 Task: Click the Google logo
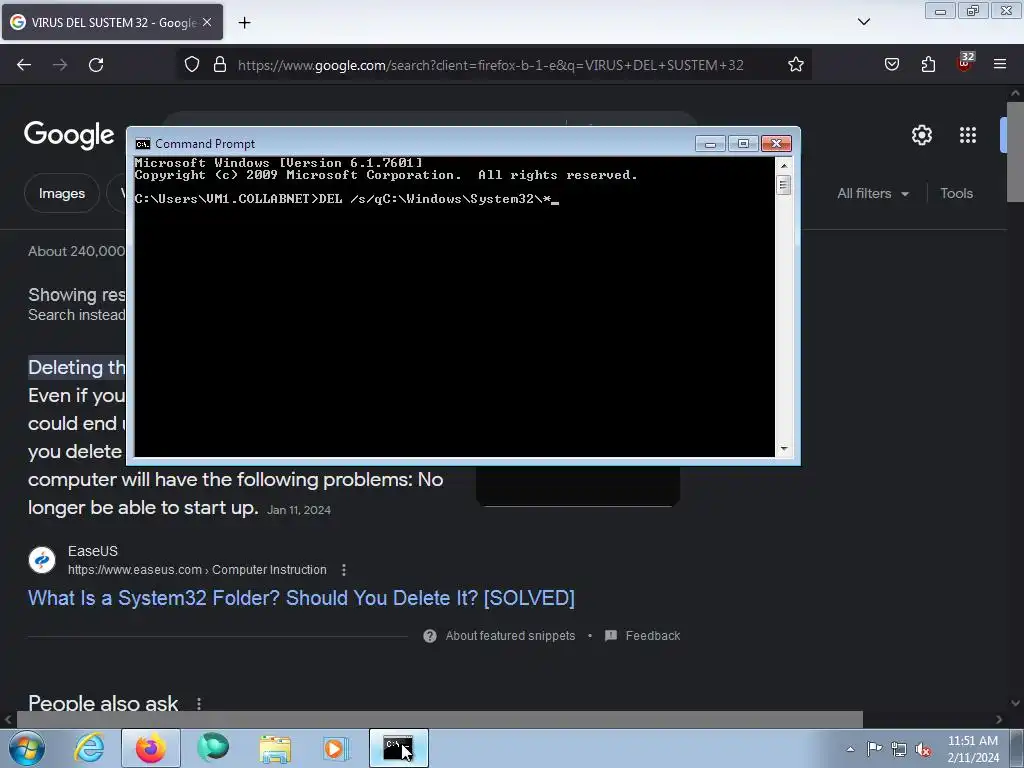point(69,135)
